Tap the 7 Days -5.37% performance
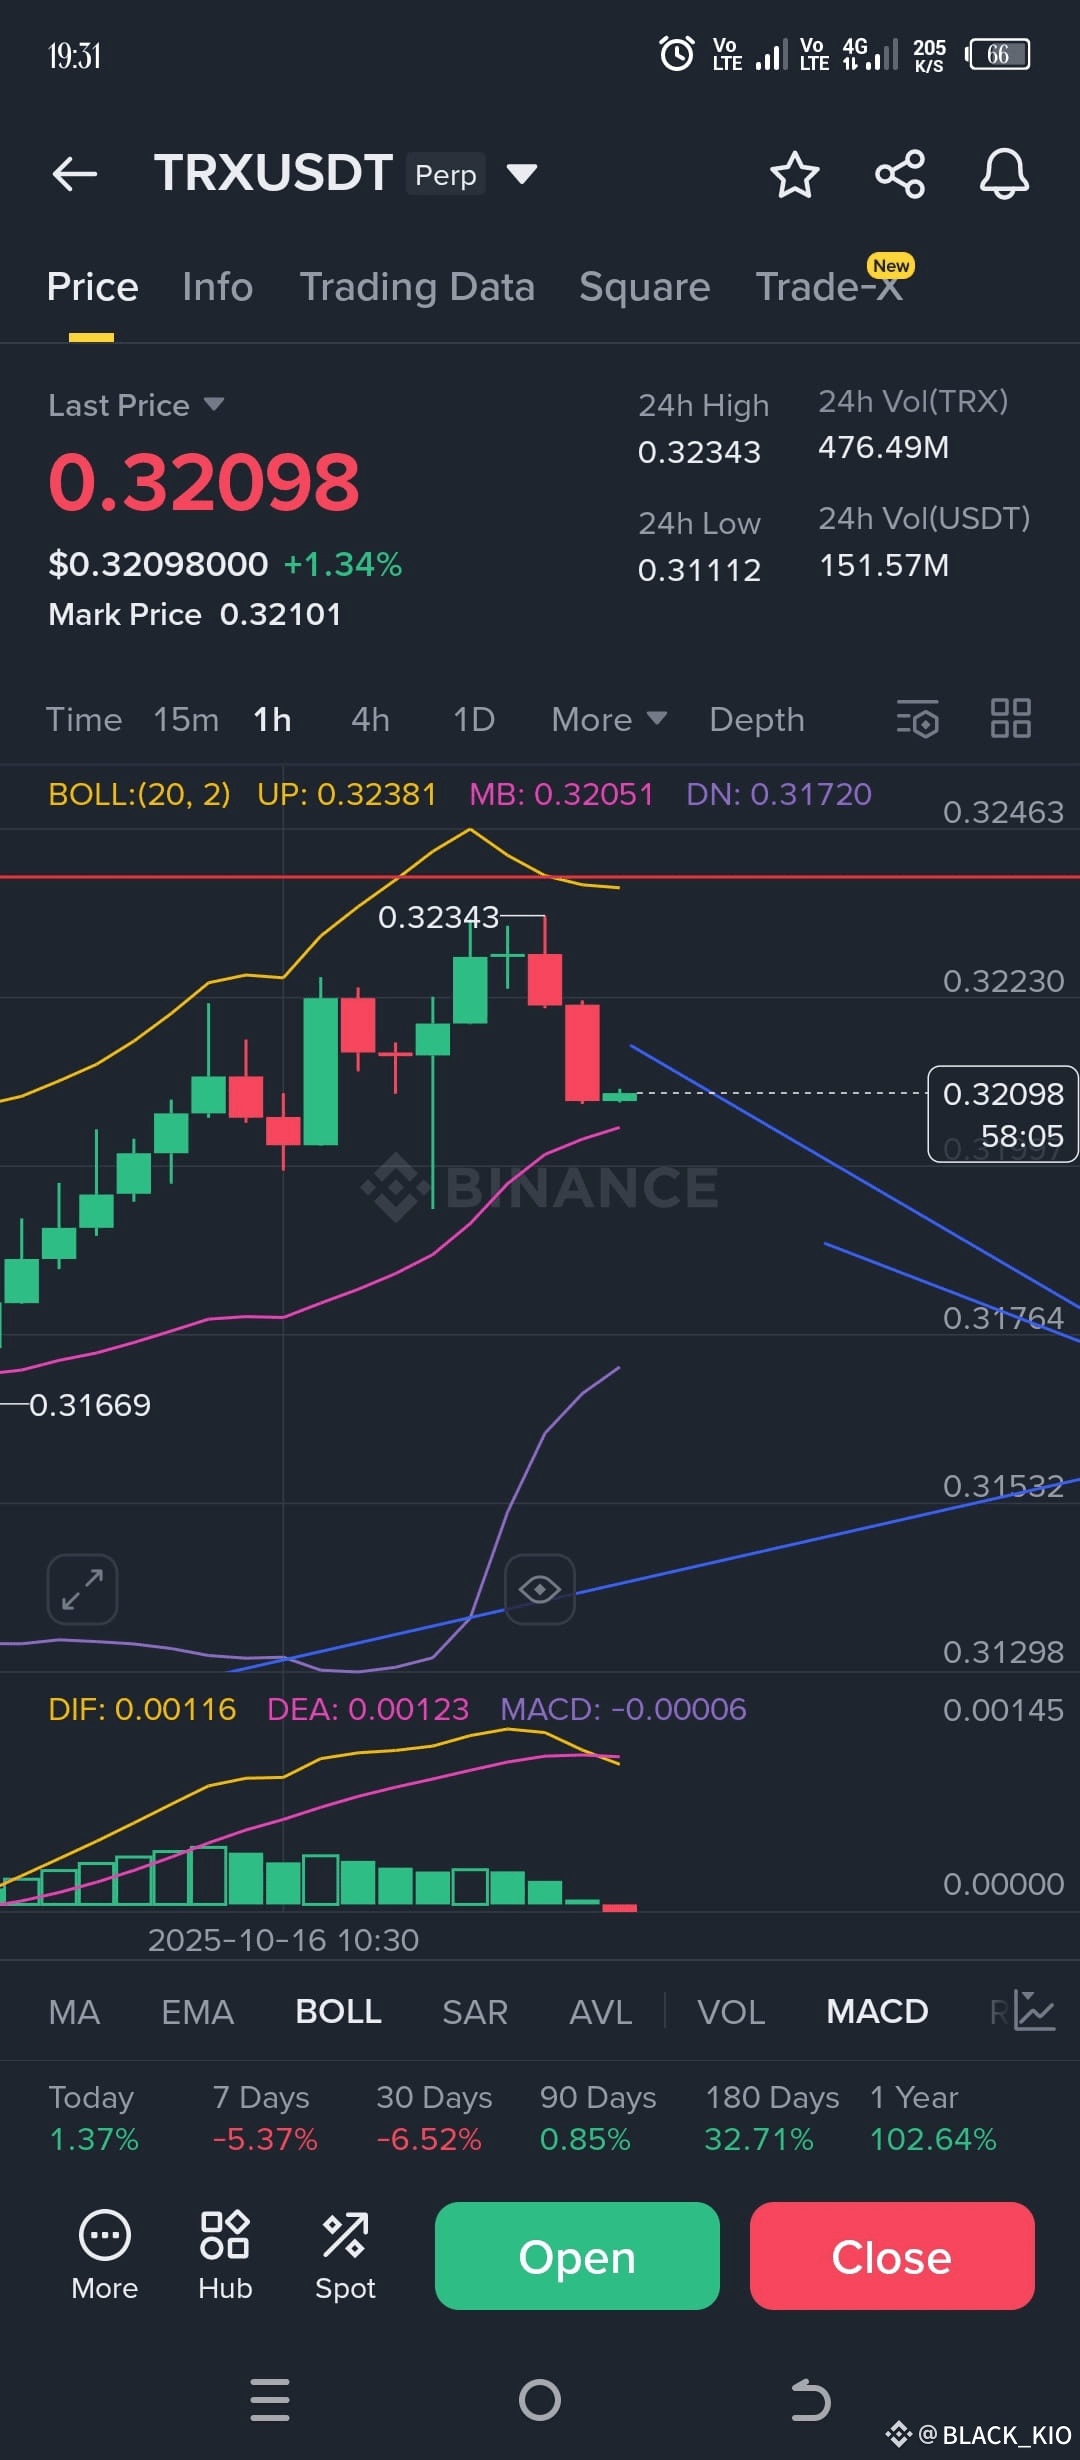1080x2460 pixels. 264,2118
